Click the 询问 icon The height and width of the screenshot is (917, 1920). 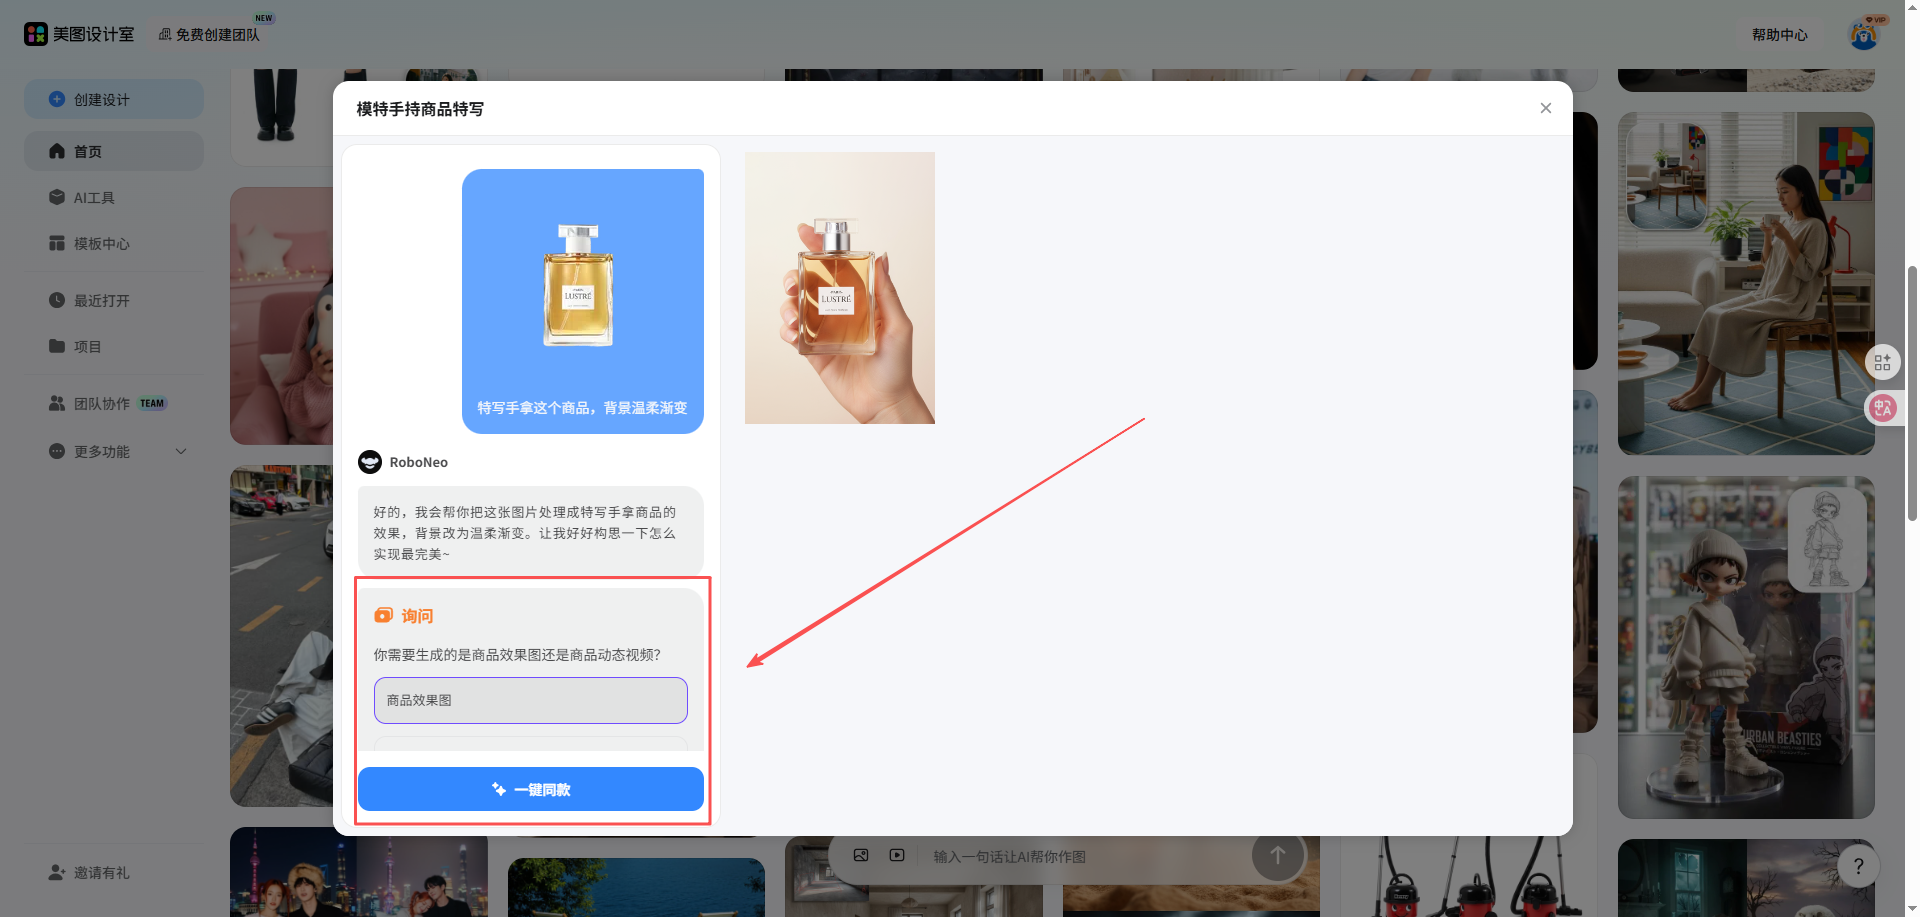point(383,616)
